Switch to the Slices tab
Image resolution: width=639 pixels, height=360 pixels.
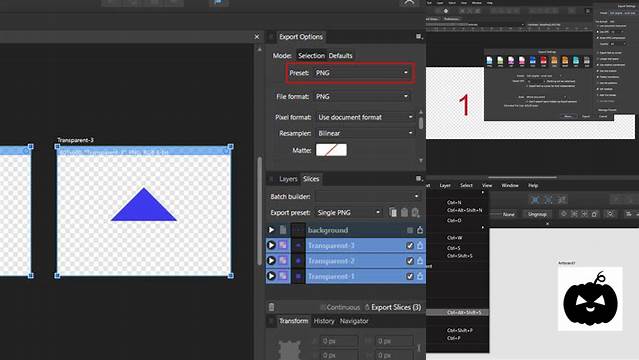coord(311,179)
